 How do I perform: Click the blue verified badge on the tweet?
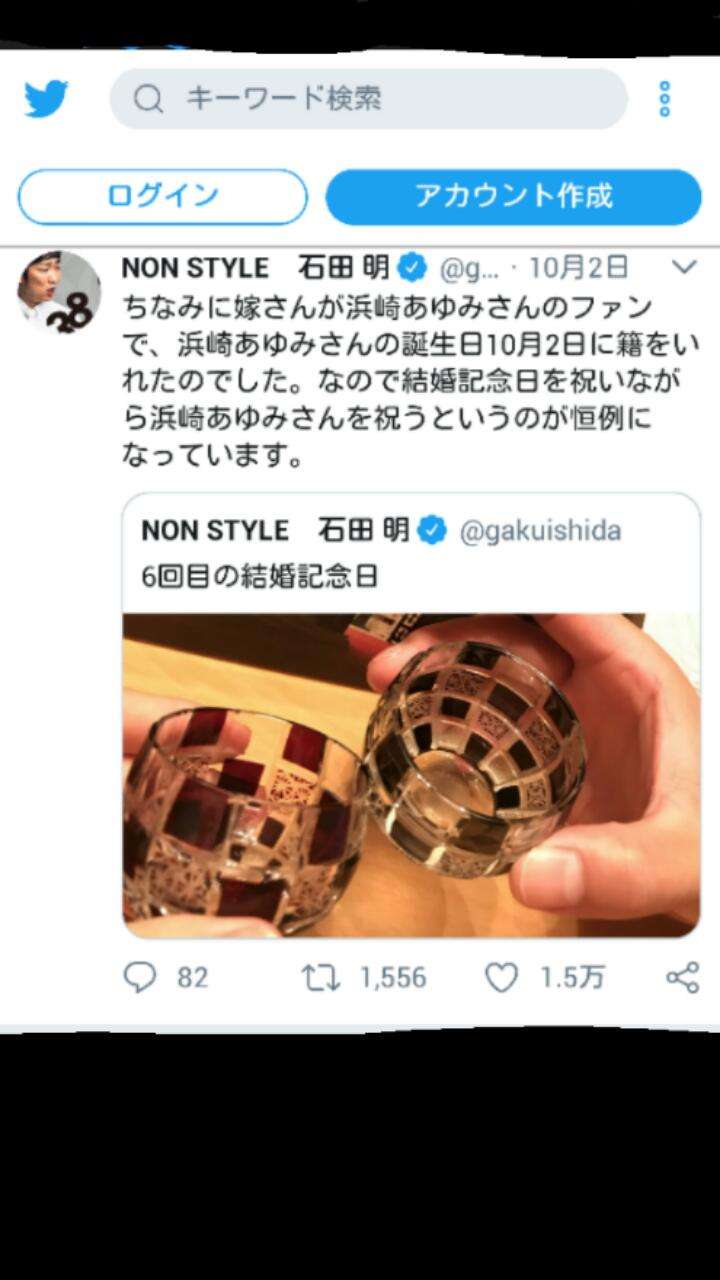click(412, 268)
